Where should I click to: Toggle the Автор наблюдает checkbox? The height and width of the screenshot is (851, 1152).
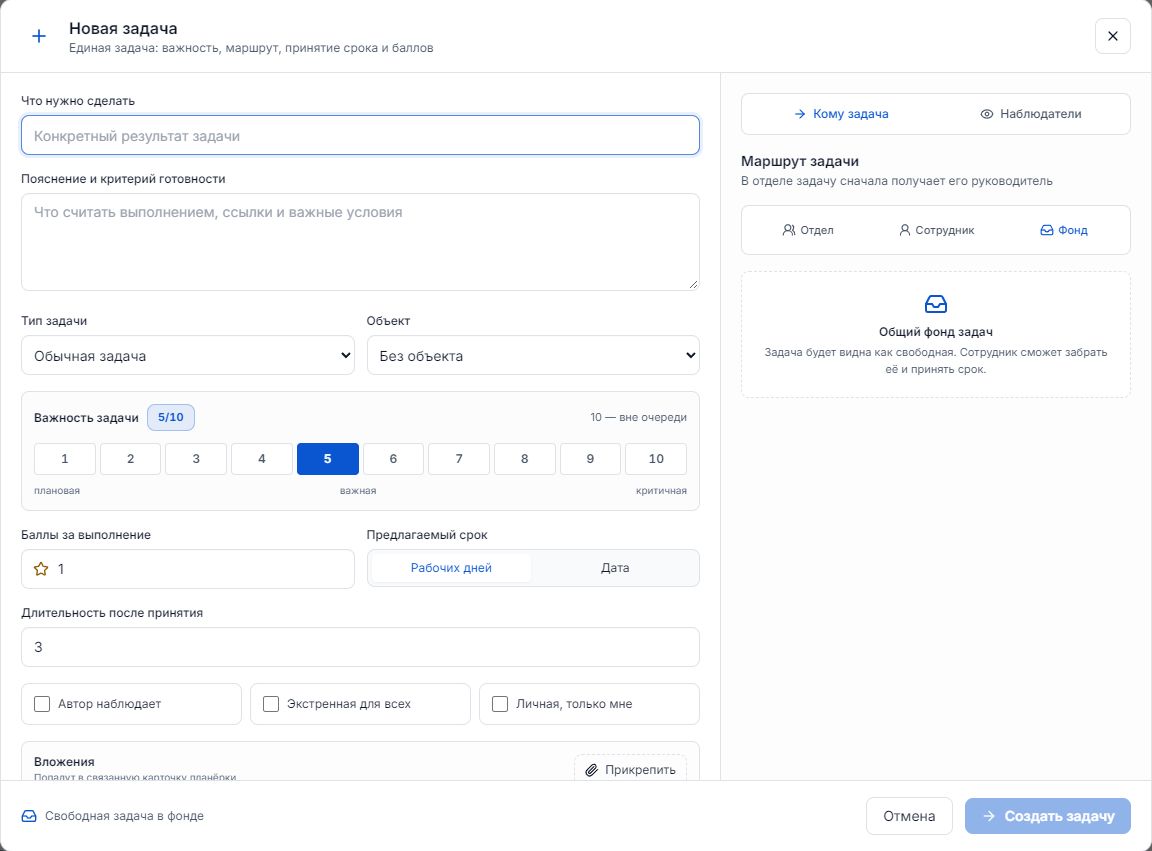coord(42,704)
